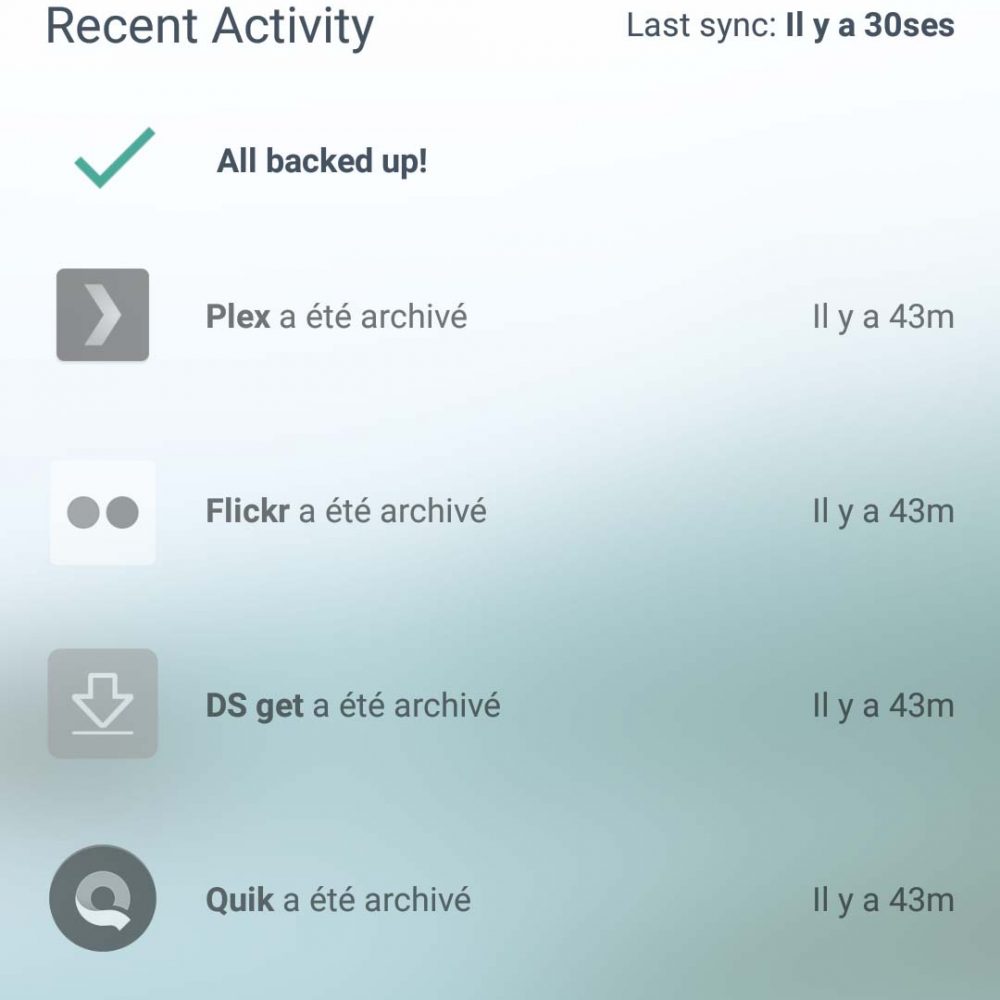Tap Flickr's 'Il y a 43m' timestamp
This screenshot has height=1000, width=1000.
(884, 511)
